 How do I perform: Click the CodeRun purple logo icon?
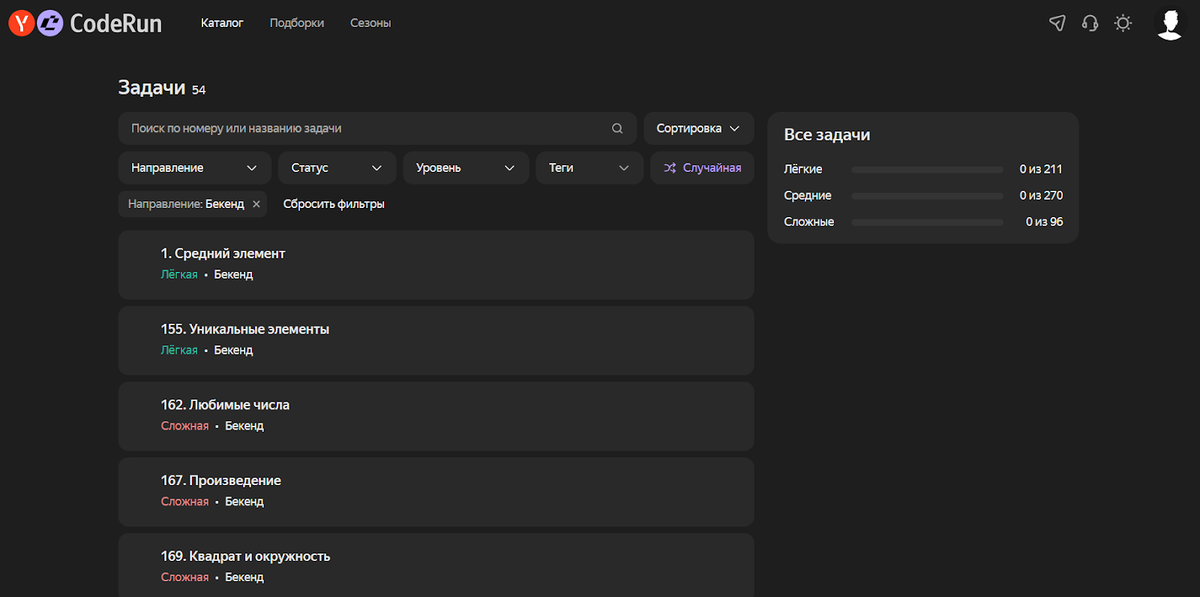[50, 23]
